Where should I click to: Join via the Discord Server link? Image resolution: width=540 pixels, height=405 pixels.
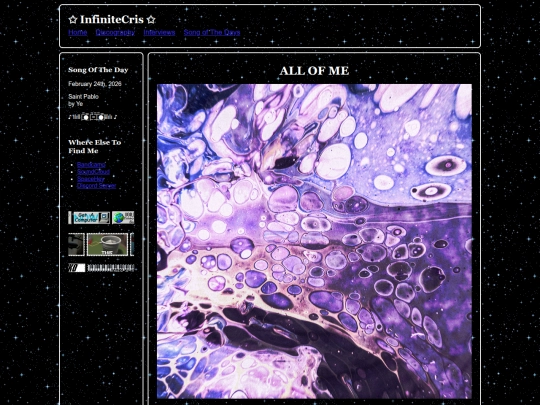[x=96, y=186]
